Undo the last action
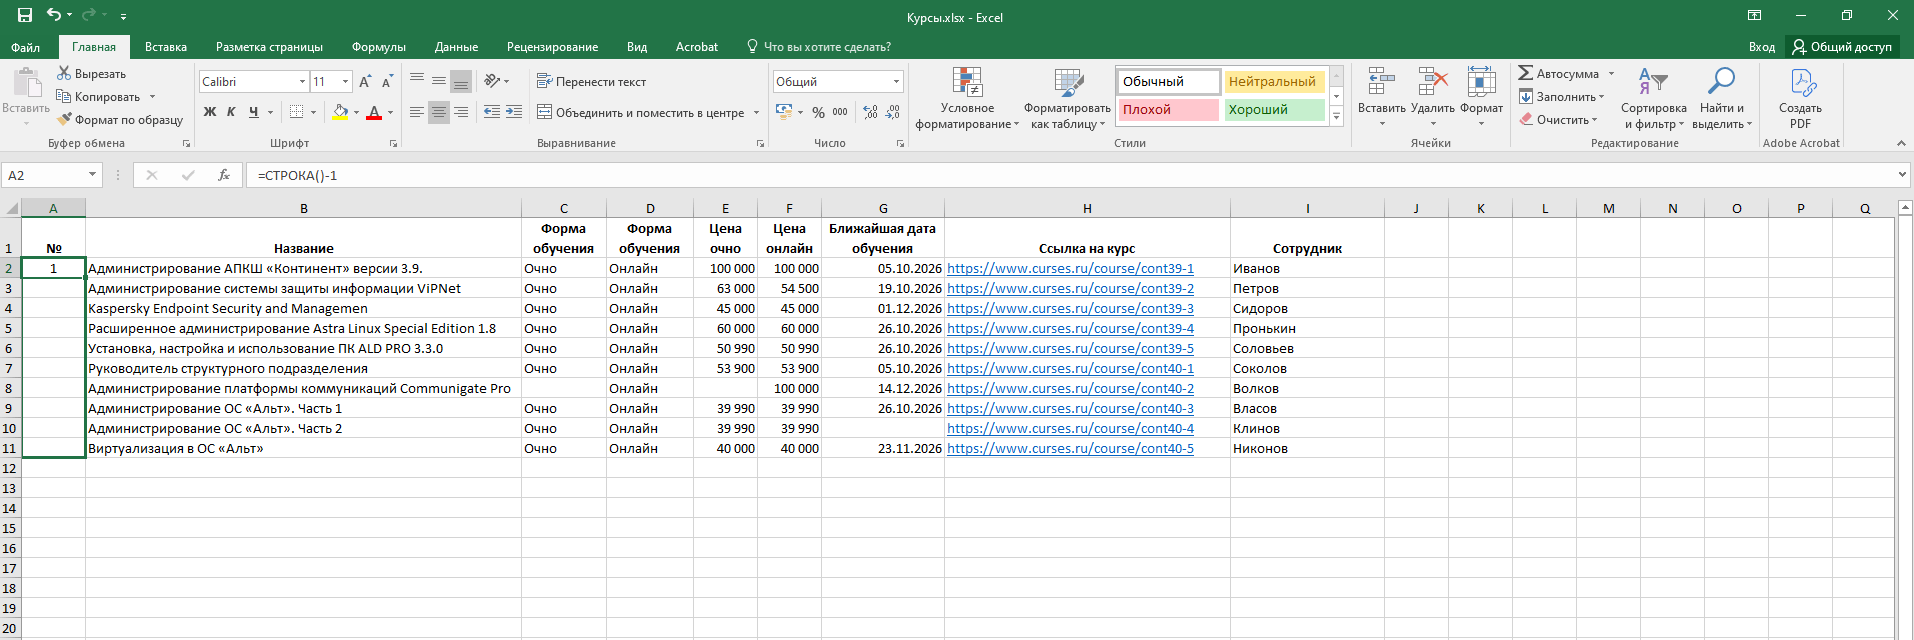 tap(54, 15)
